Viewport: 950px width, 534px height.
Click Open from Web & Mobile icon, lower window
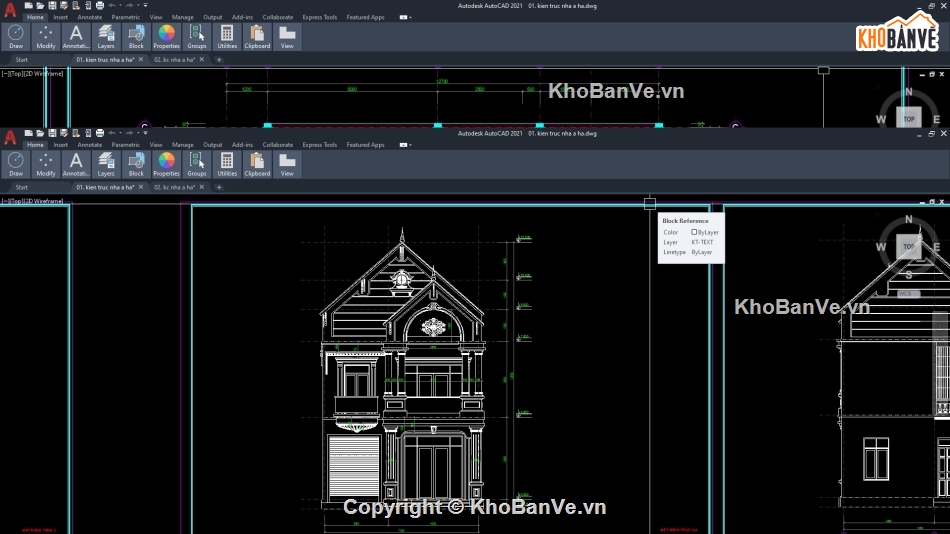tap(76, 133)
